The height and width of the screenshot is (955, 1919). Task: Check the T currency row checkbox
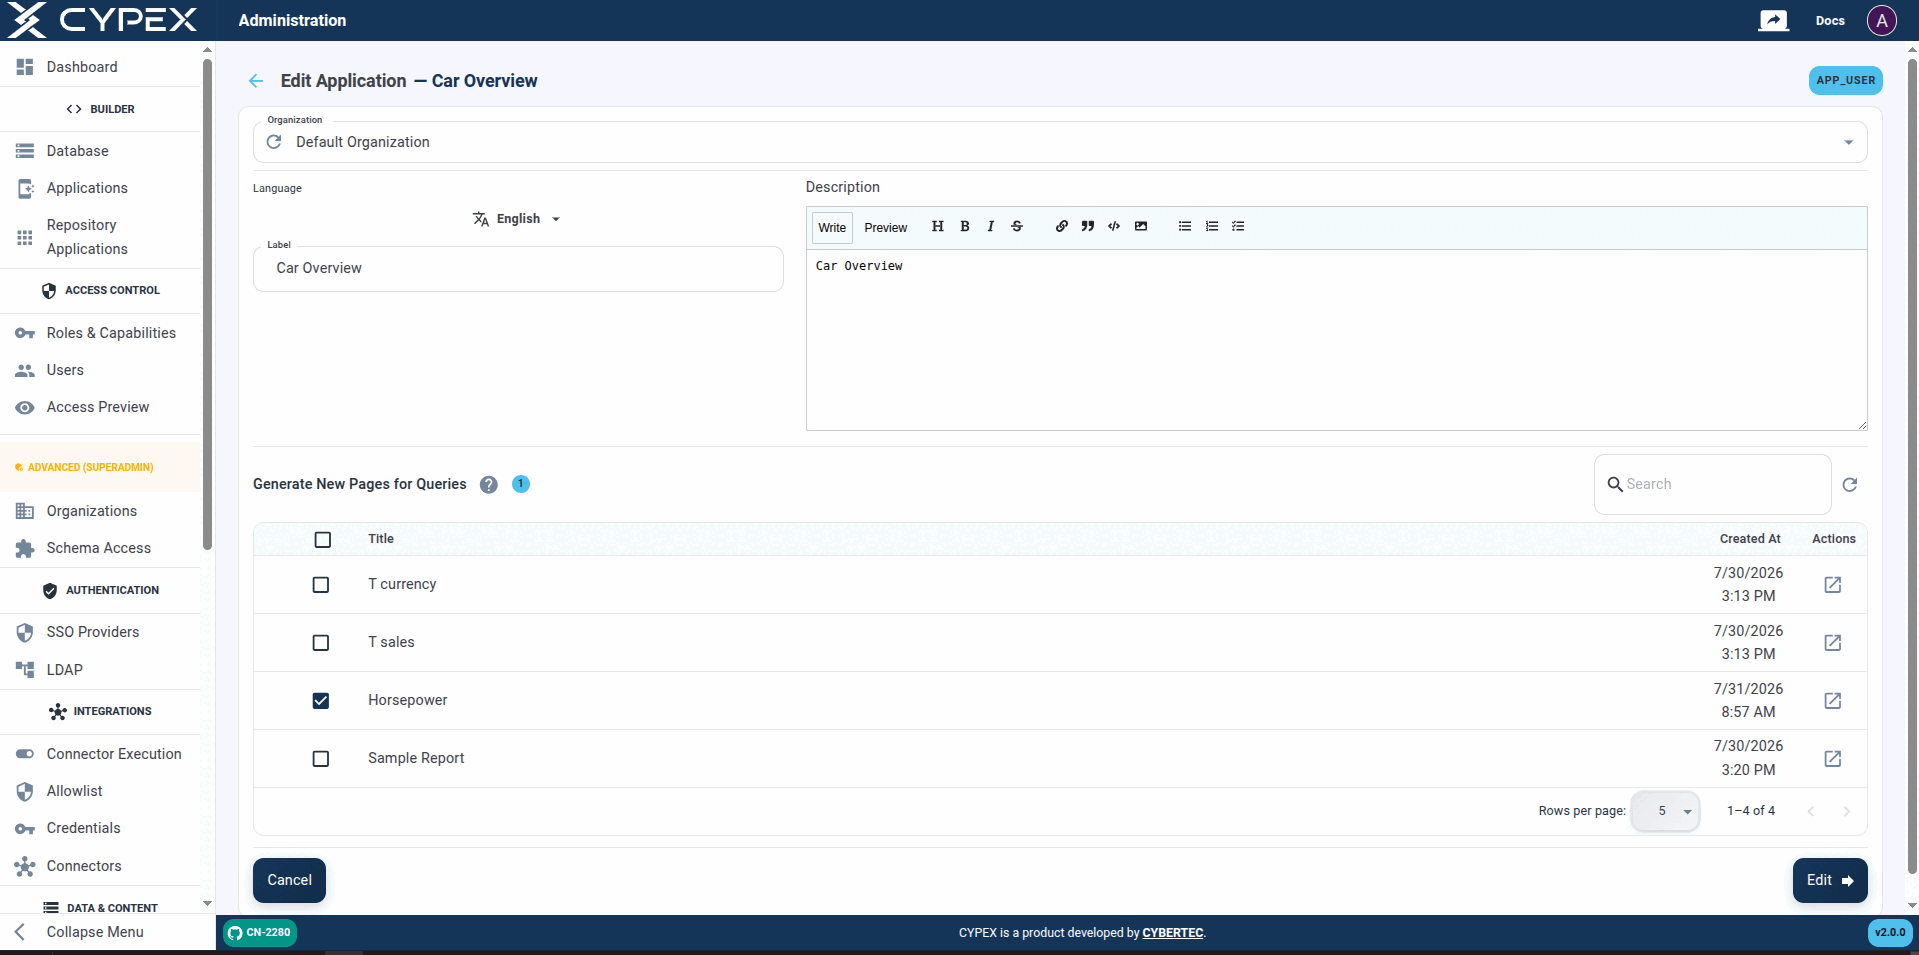[320, 584]
